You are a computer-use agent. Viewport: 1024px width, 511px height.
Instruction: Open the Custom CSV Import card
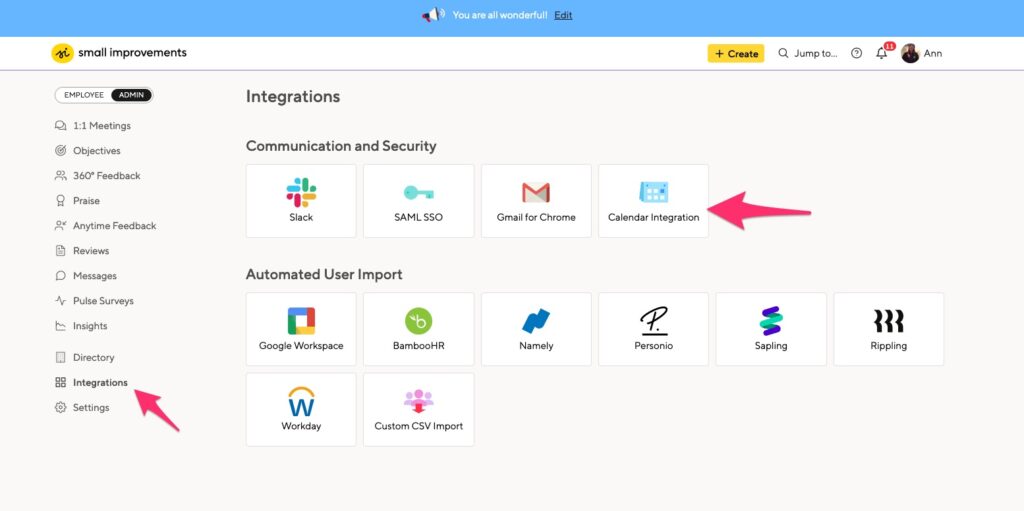419,410
